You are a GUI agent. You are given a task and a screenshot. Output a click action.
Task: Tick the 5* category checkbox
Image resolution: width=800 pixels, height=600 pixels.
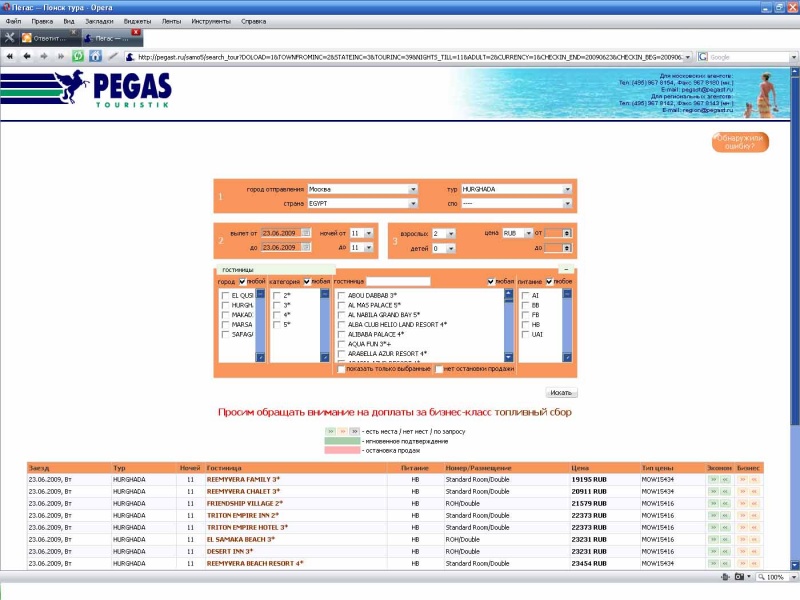click(277, 324)
